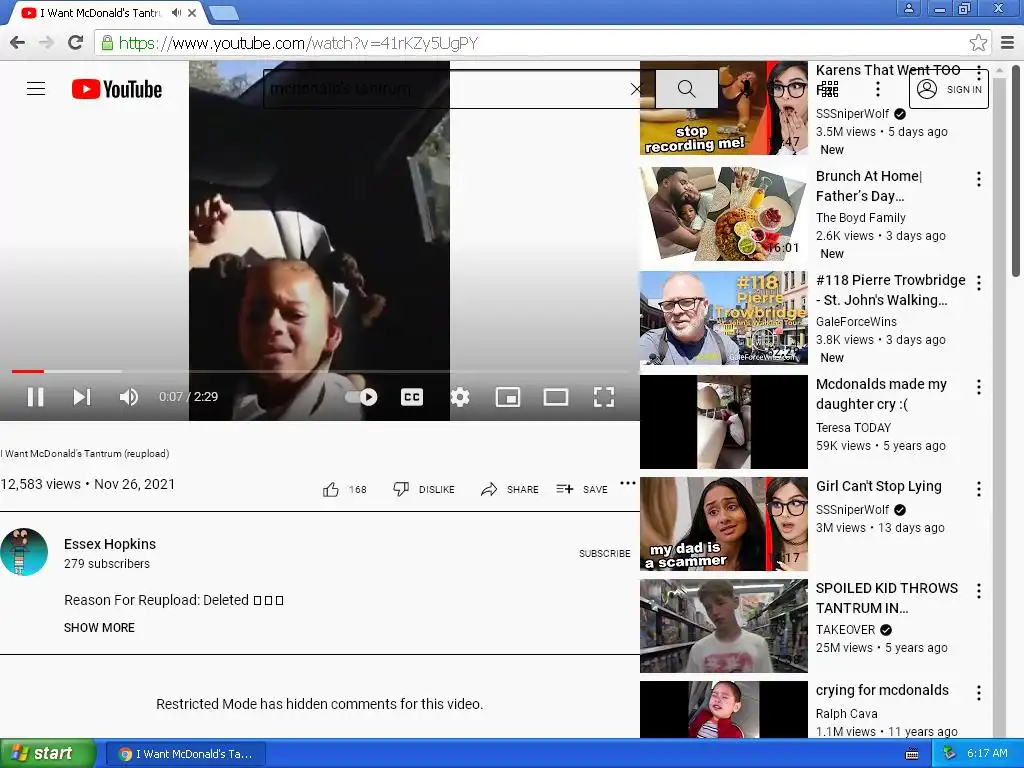1024x768 pixels.
Task: Click the DISLIKE button
Action: [424, 489]
